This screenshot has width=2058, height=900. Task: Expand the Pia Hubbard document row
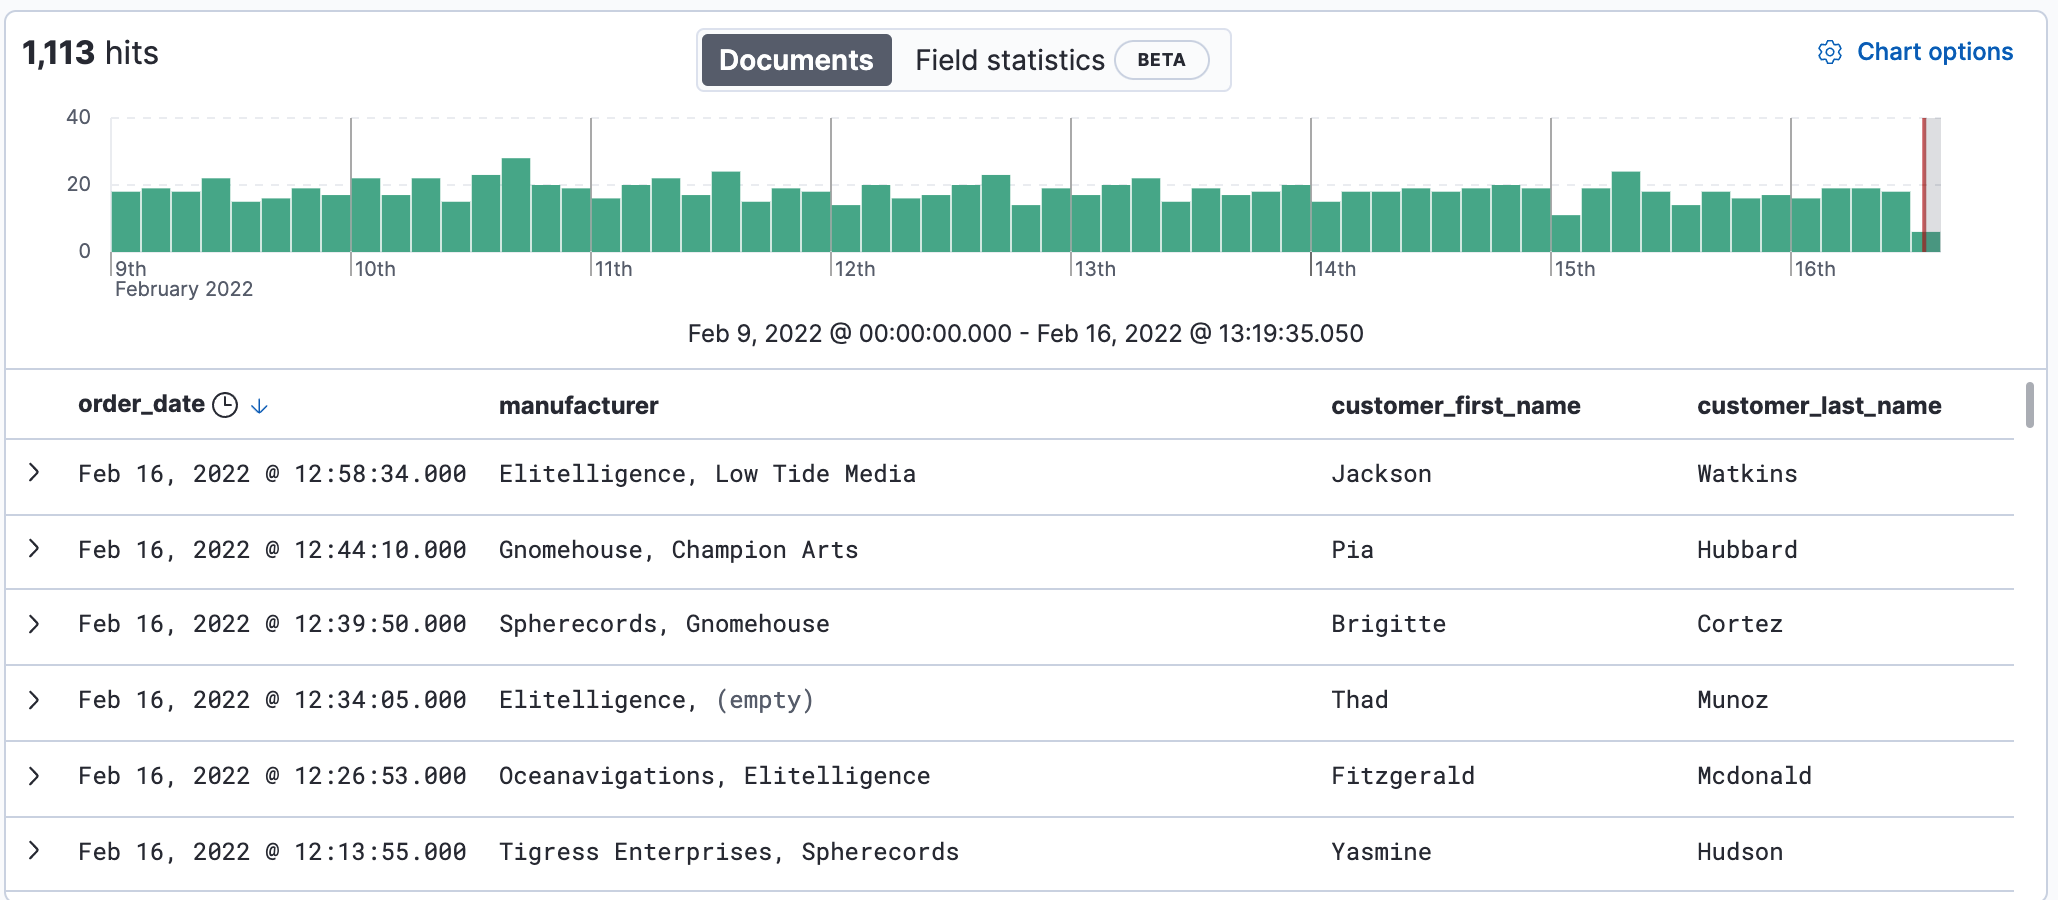(35, 550)
